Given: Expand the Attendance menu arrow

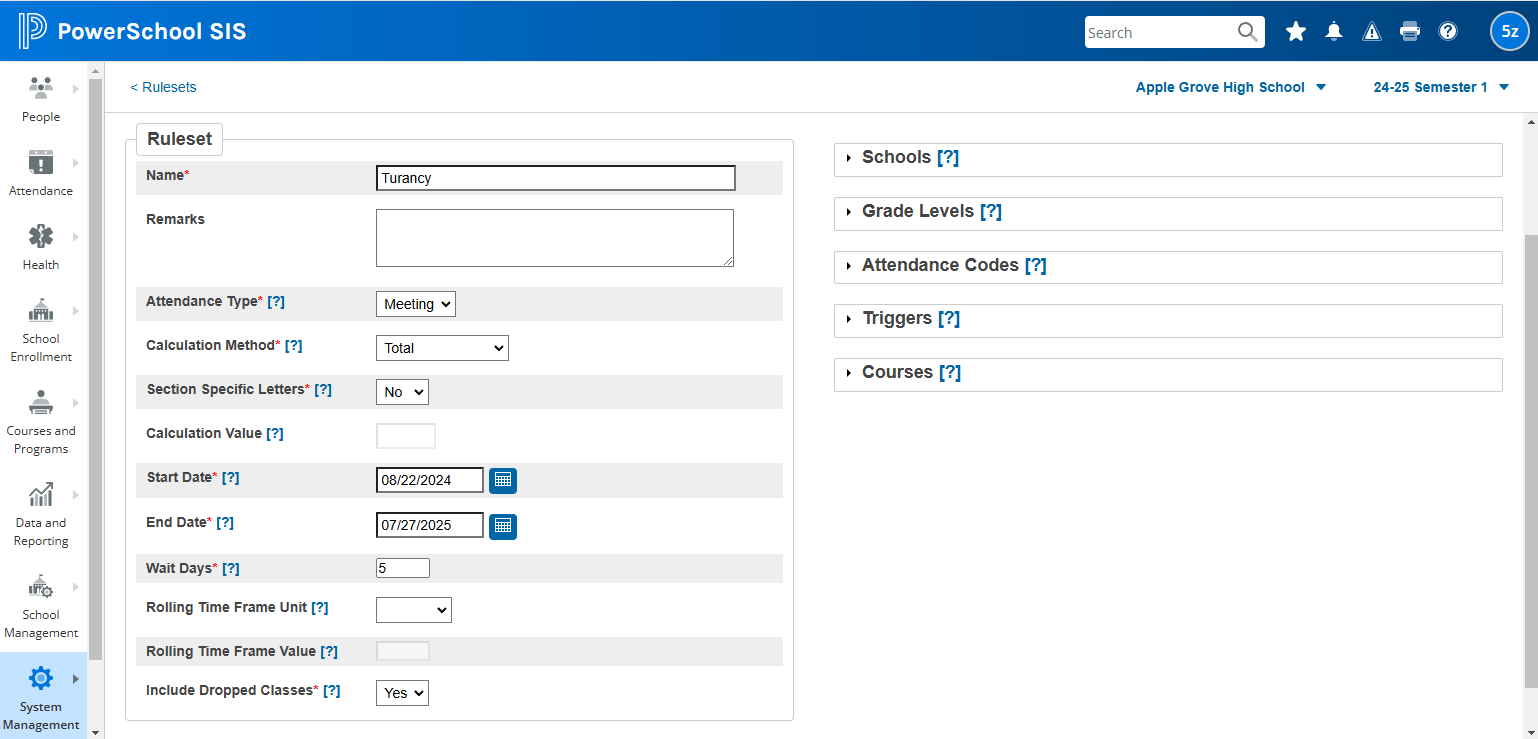Looking at the screenshot, I should [x=76, y=163].
